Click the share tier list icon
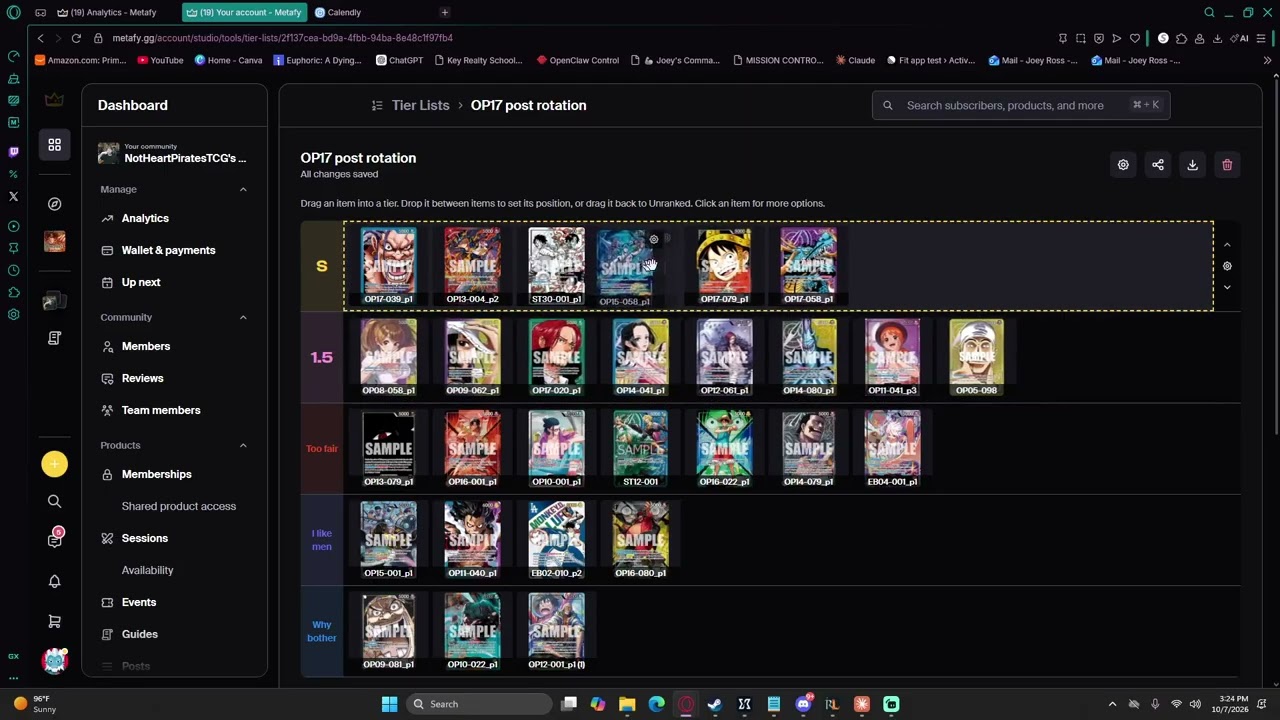This screenshot has width=1280, height=720. [x=1158, y=165]
